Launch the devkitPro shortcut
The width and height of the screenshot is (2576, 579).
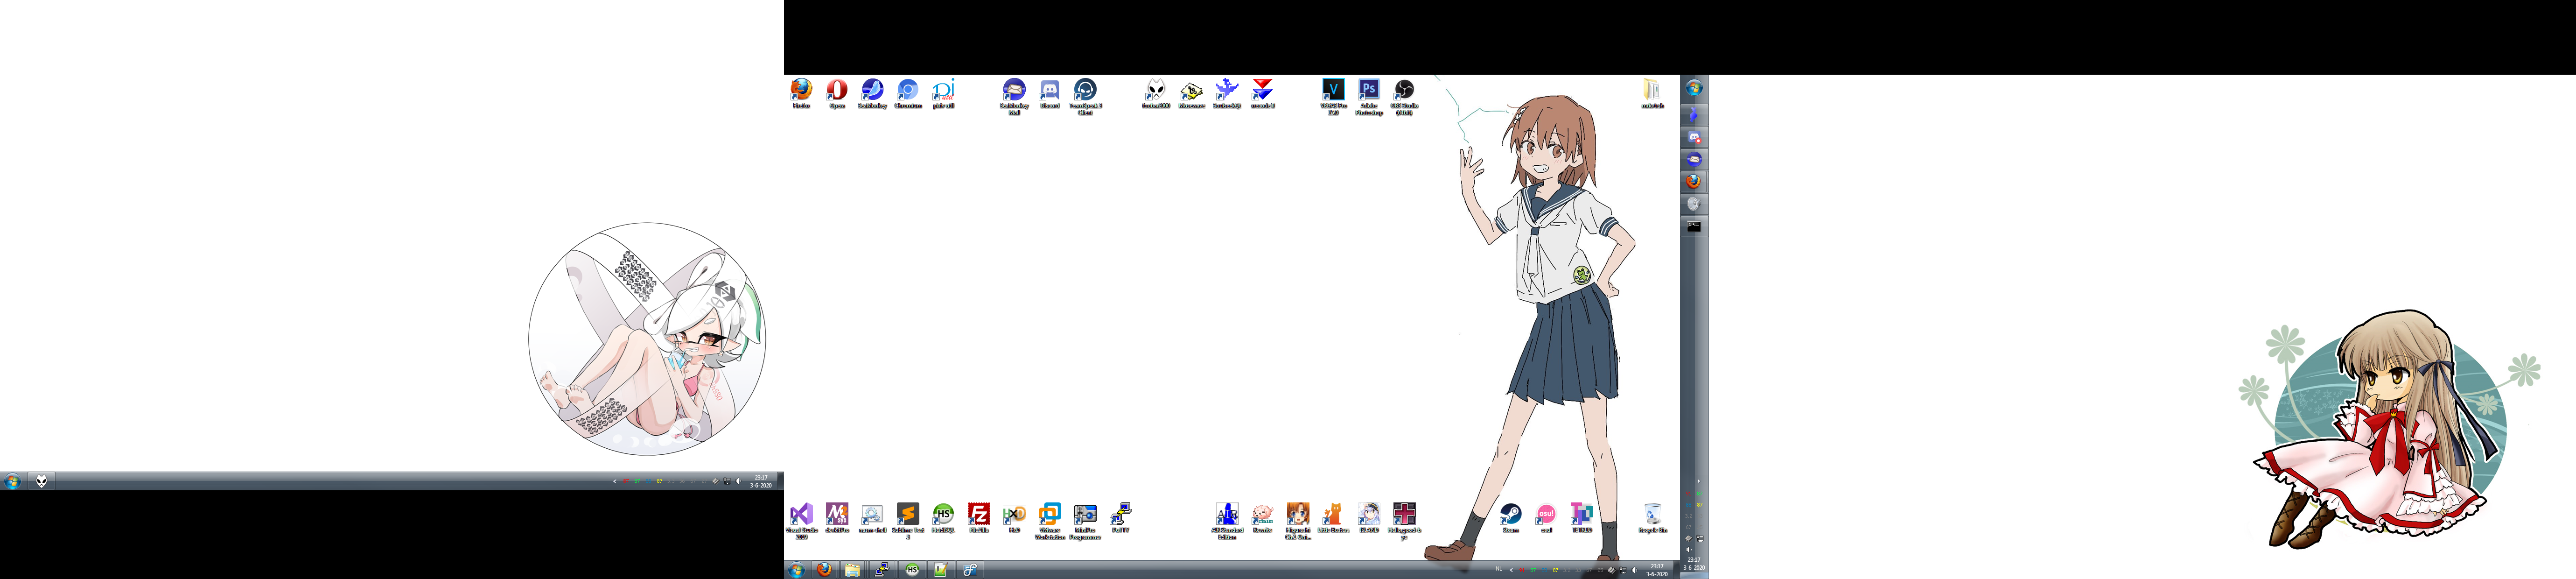pos(837,518)
